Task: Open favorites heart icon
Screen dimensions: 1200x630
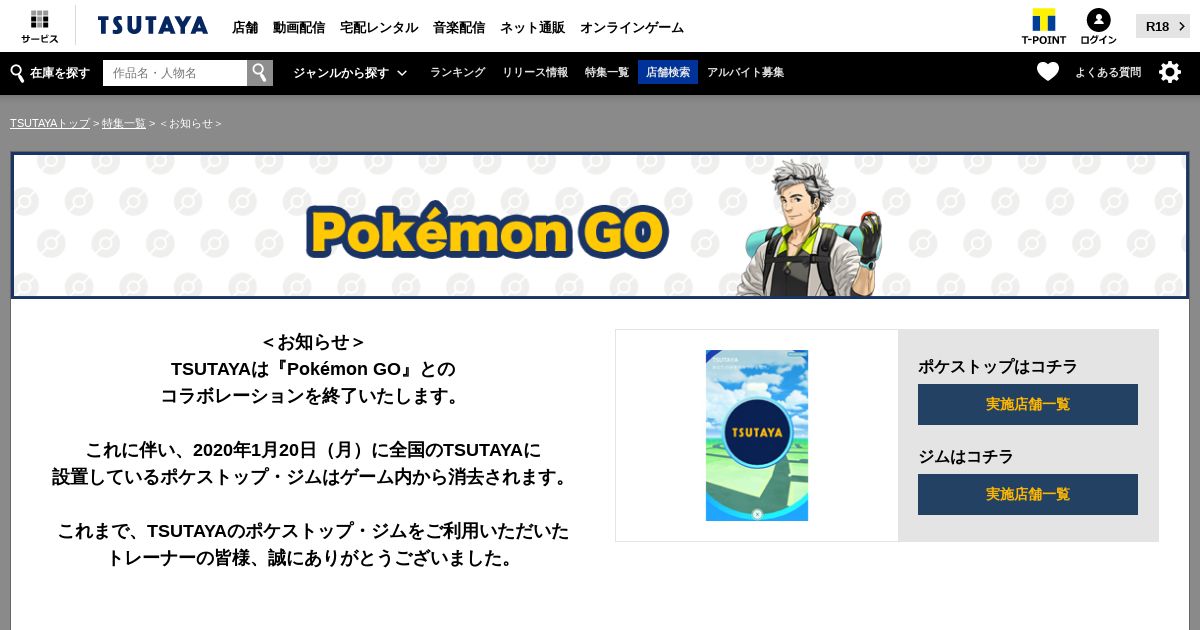Action: click(x=1047, y=72)
